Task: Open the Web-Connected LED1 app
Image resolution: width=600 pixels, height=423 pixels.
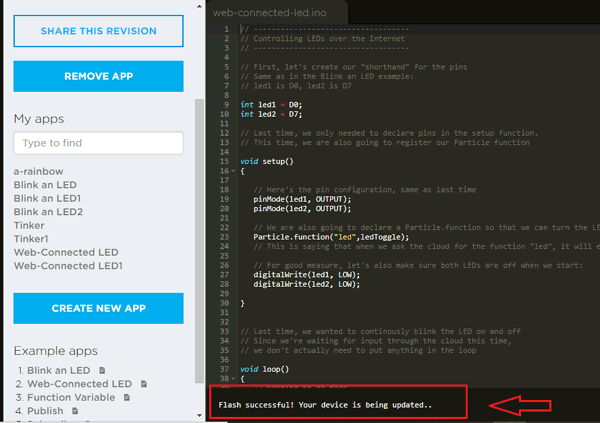Action: coord(68,266)
